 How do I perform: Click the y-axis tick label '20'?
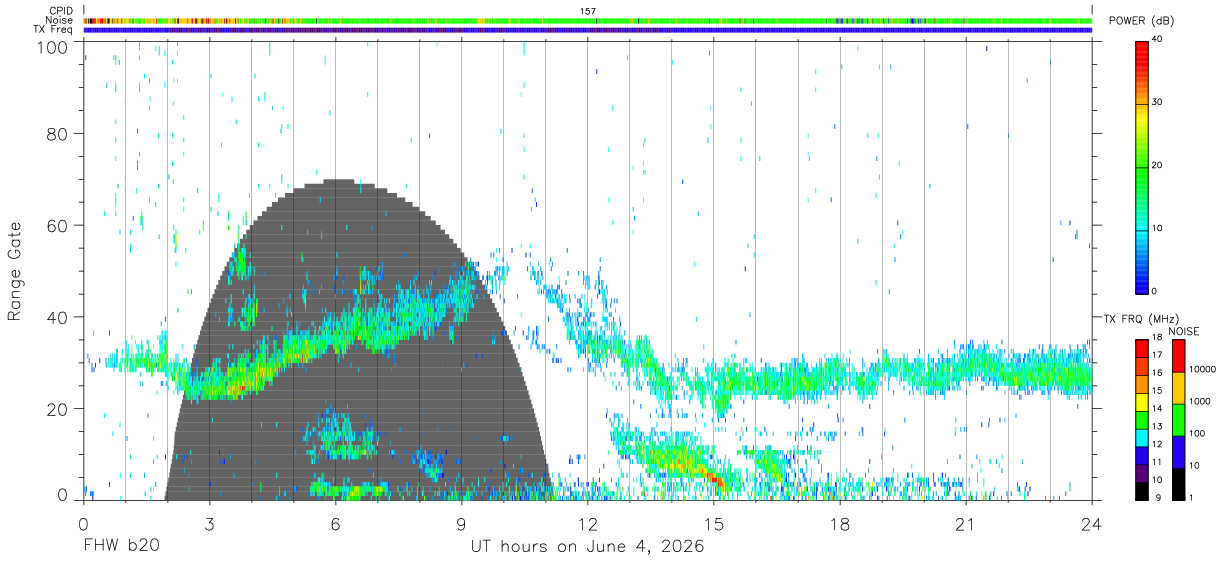pyautogui.click(x=57, y=409)
